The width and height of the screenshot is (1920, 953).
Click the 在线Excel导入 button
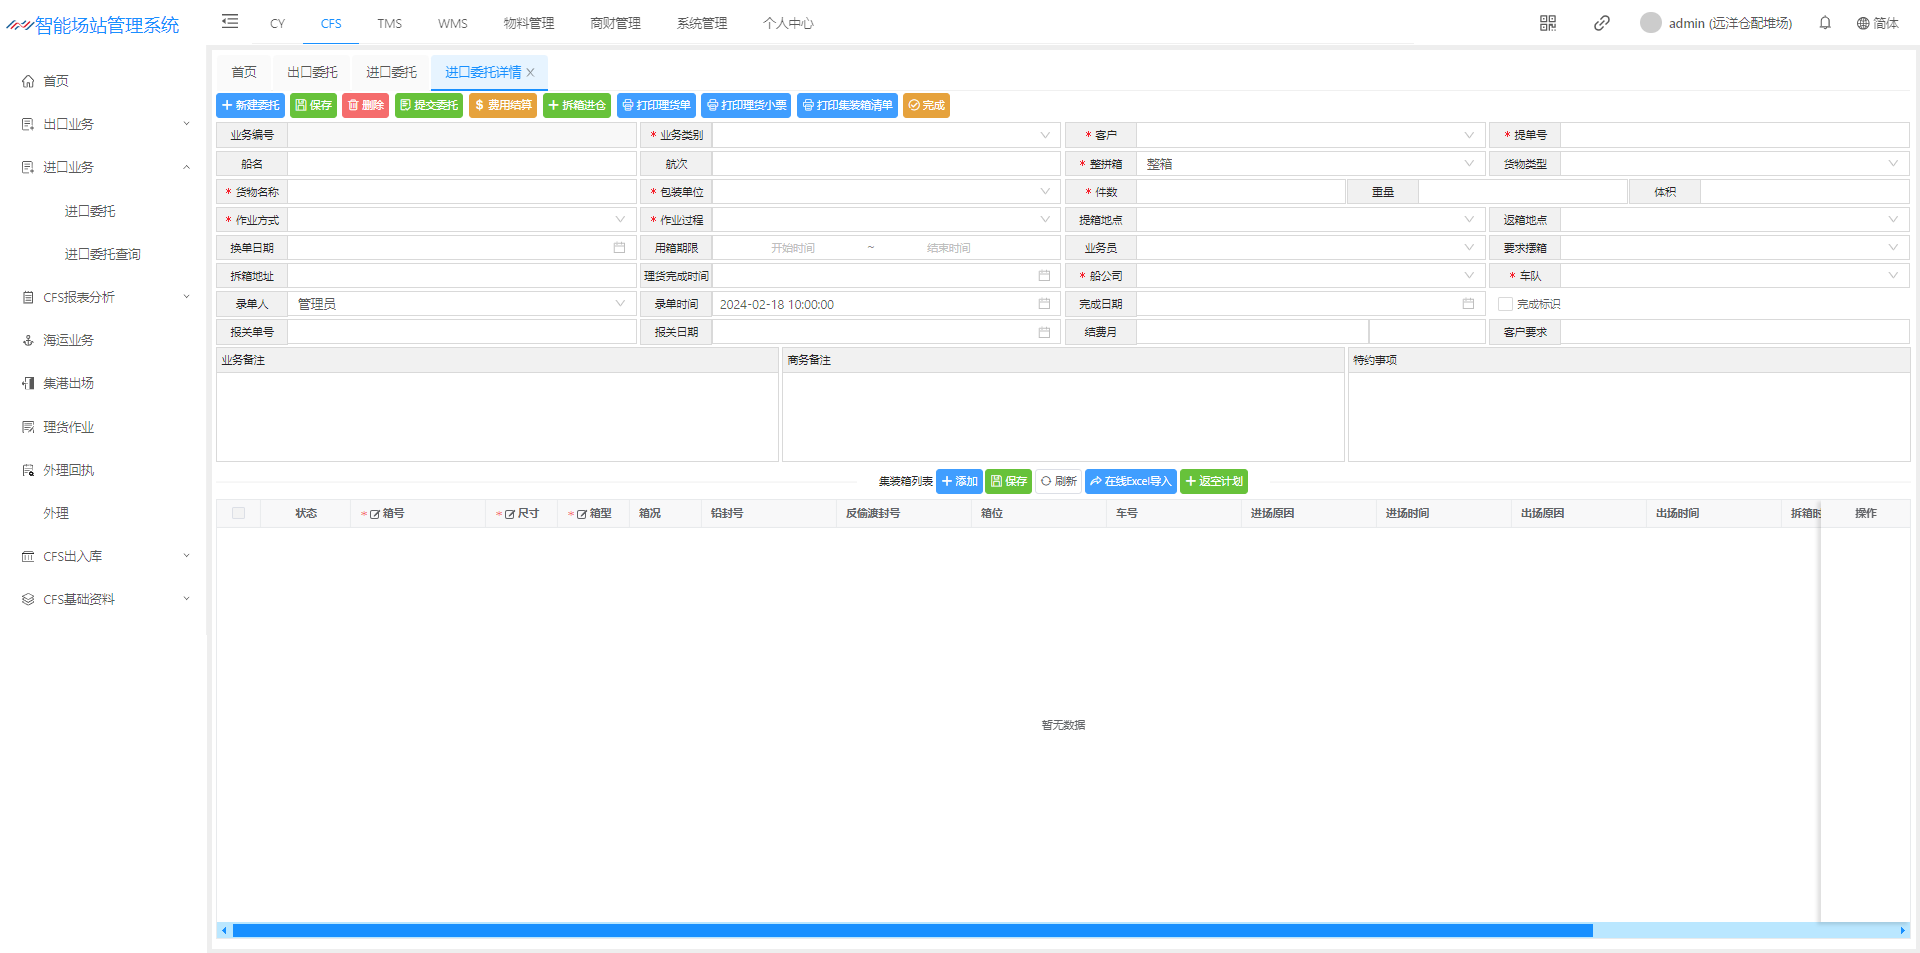(1130, 481)
